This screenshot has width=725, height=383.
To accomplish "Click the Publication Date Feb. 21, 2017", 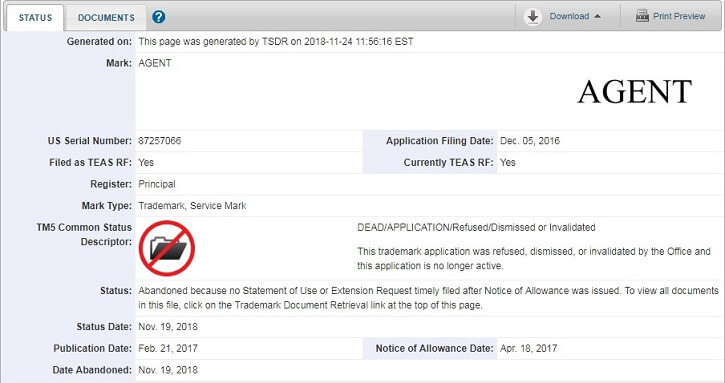I will click(168, 348).
